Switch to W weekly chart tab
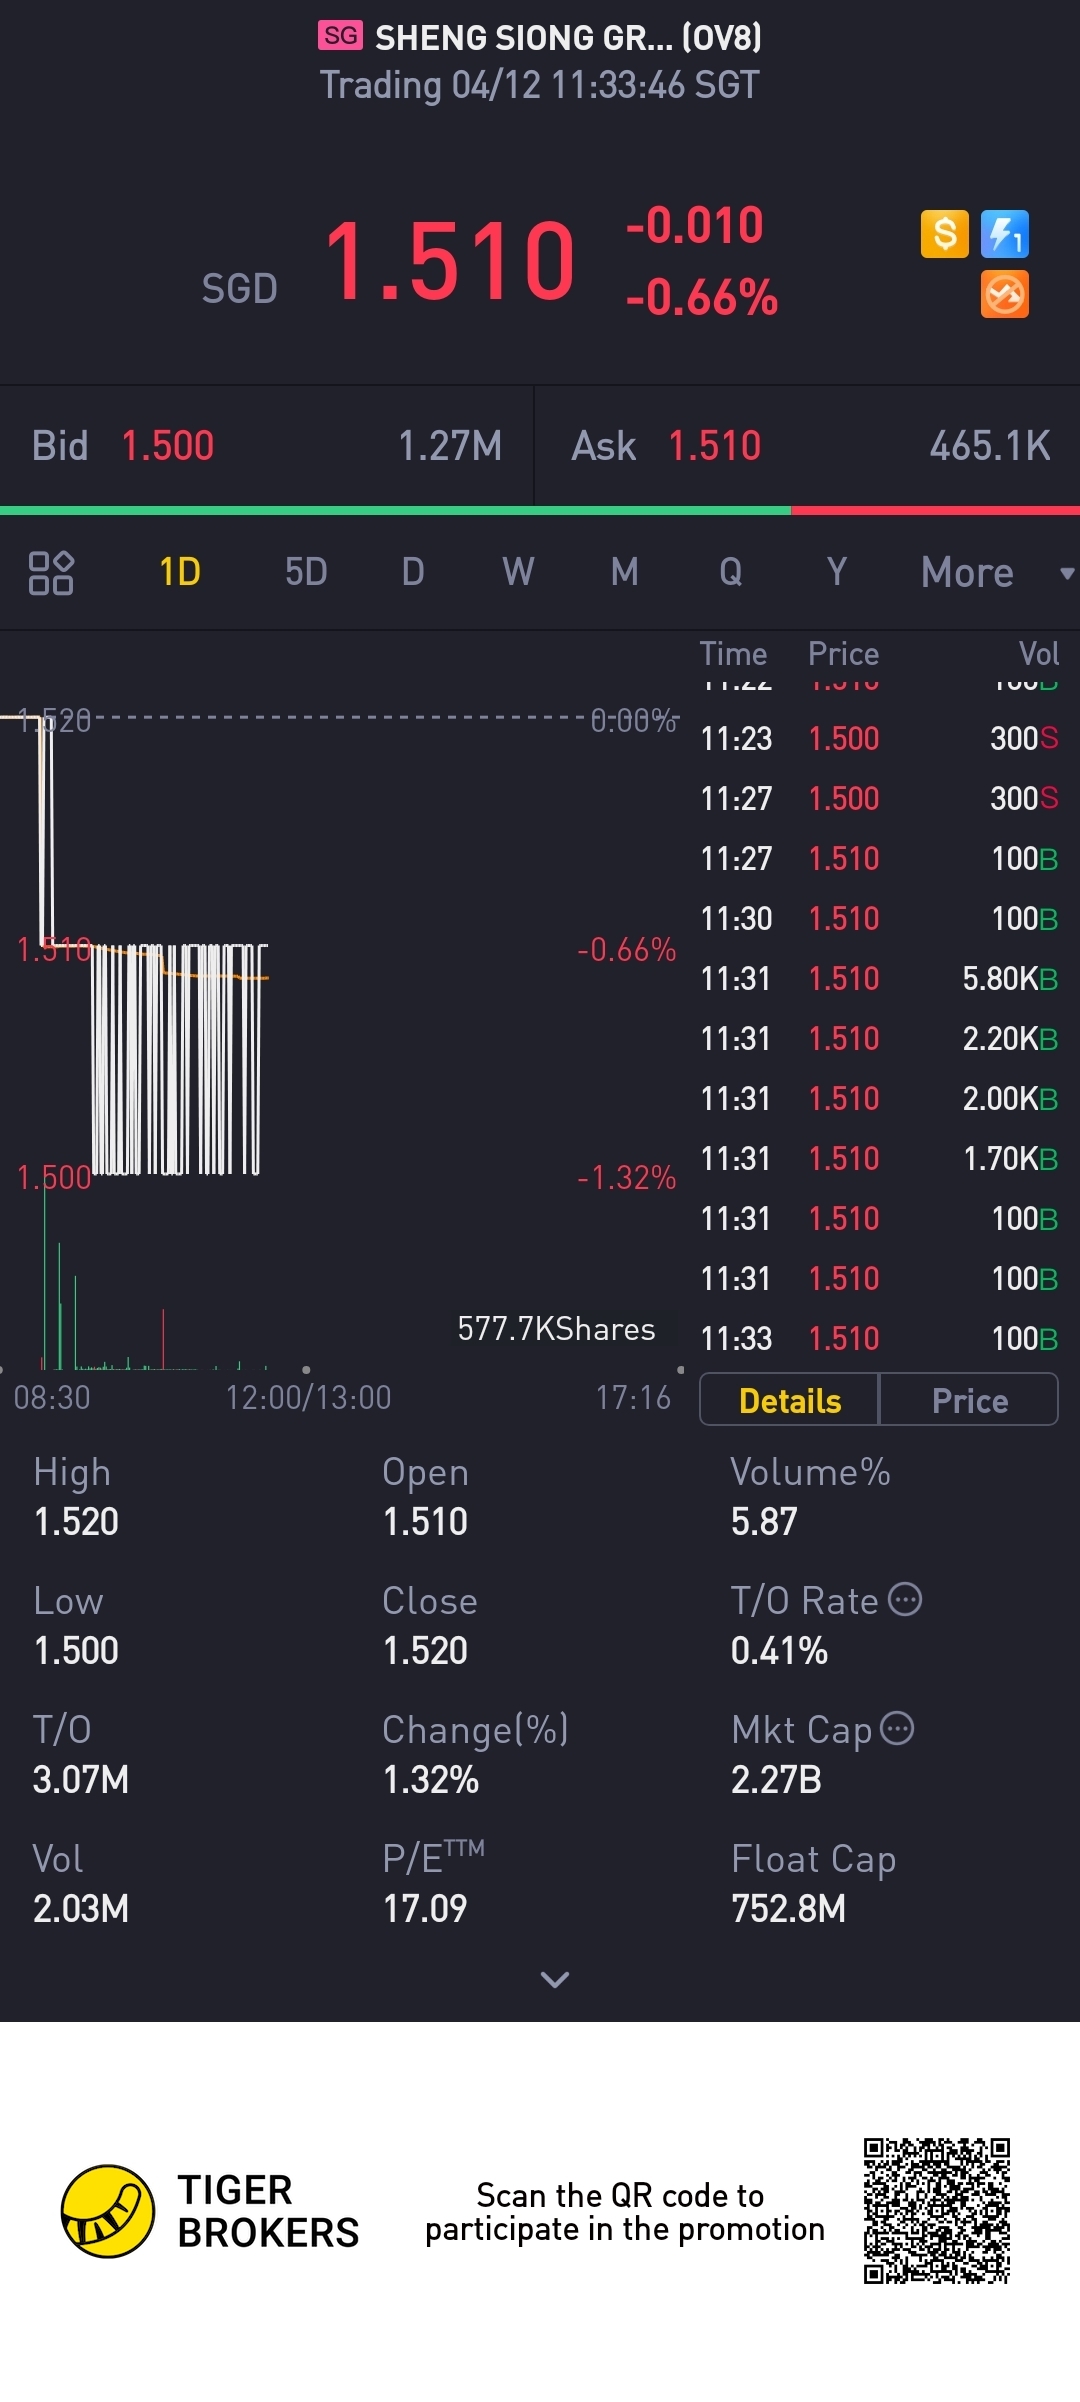Screen dimensions: 1080x2402 pyautogui.click(x=518, y=572)
